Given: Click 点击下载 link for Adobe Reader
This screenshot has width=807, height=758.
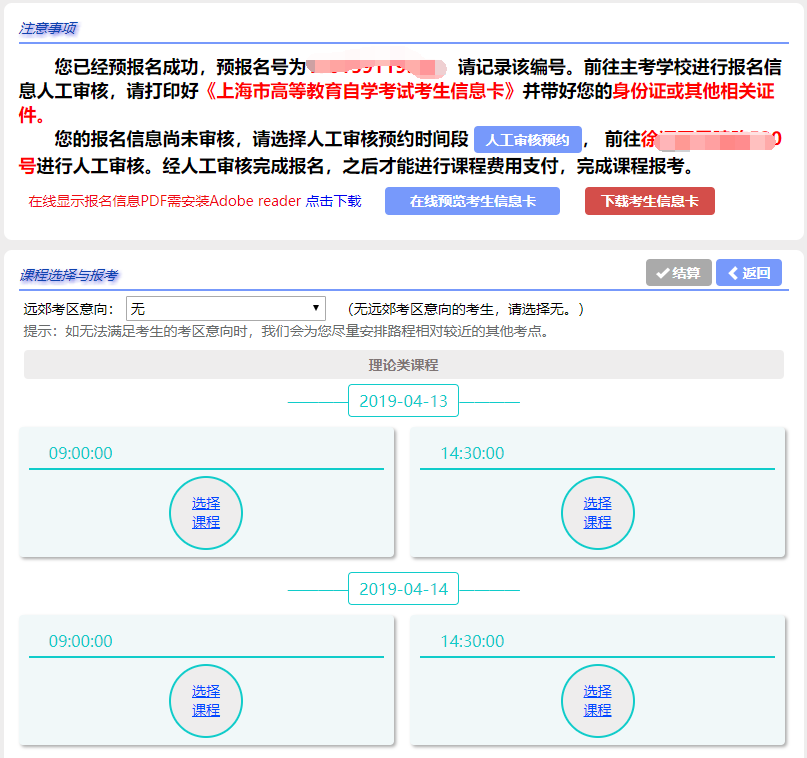Looking at the screenshot, I should [x=333, y=201].
